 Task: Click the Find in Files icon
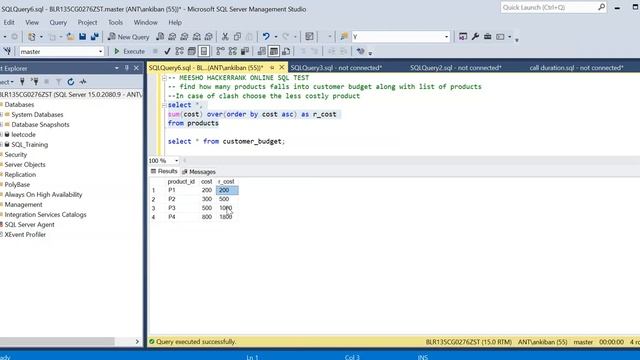click(x=344, y=37)
